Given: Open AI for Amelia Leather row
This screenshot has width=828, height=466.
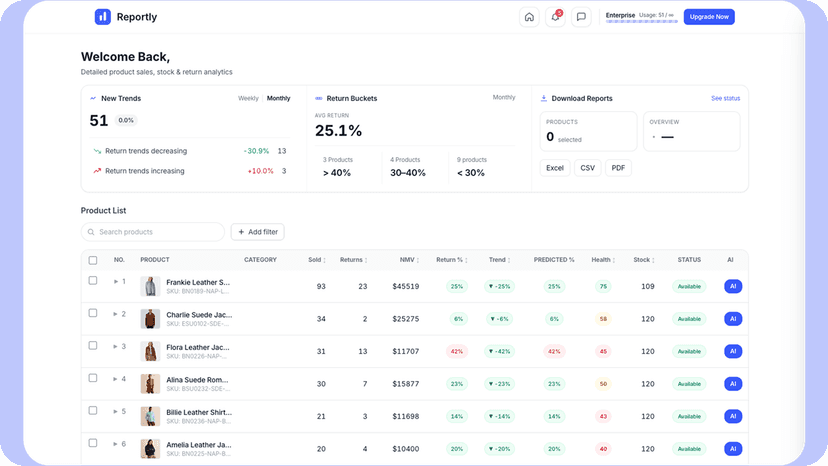Looking at the screenshot, I should pyautogui.click(x=733, y=449).
